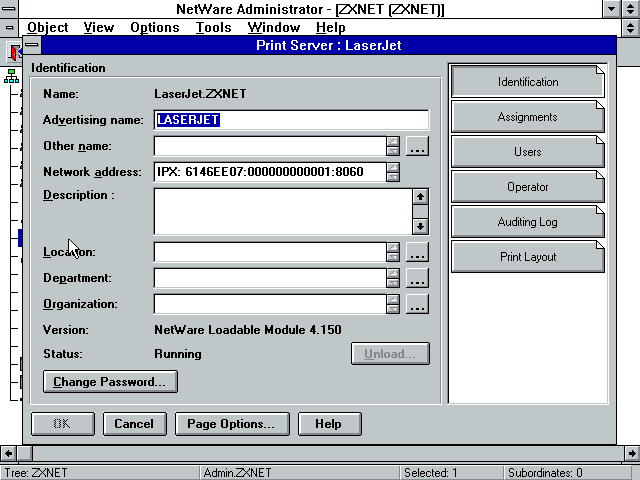The height and width of the screenshot is (480, 640).
Task: Click the Description scrollbar up arrow
Action: coord(420,197)
